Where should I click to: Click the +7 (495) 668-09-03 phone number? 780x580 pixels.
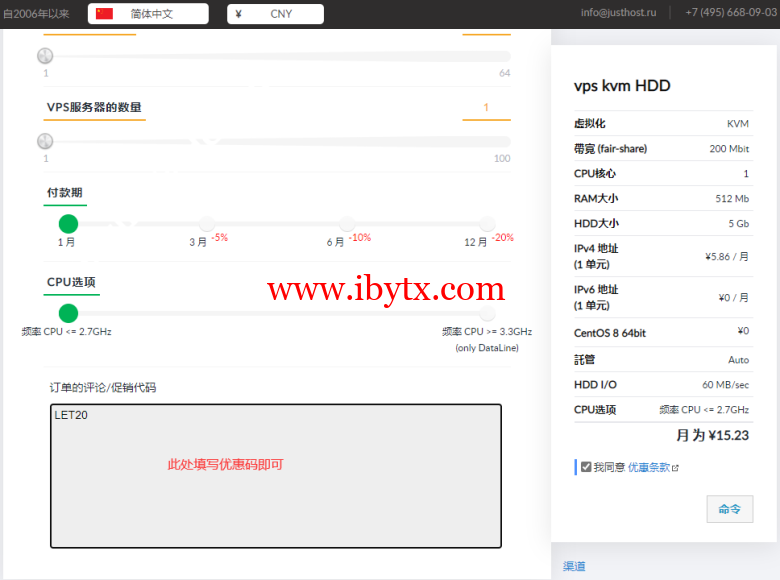pos(730,13)
